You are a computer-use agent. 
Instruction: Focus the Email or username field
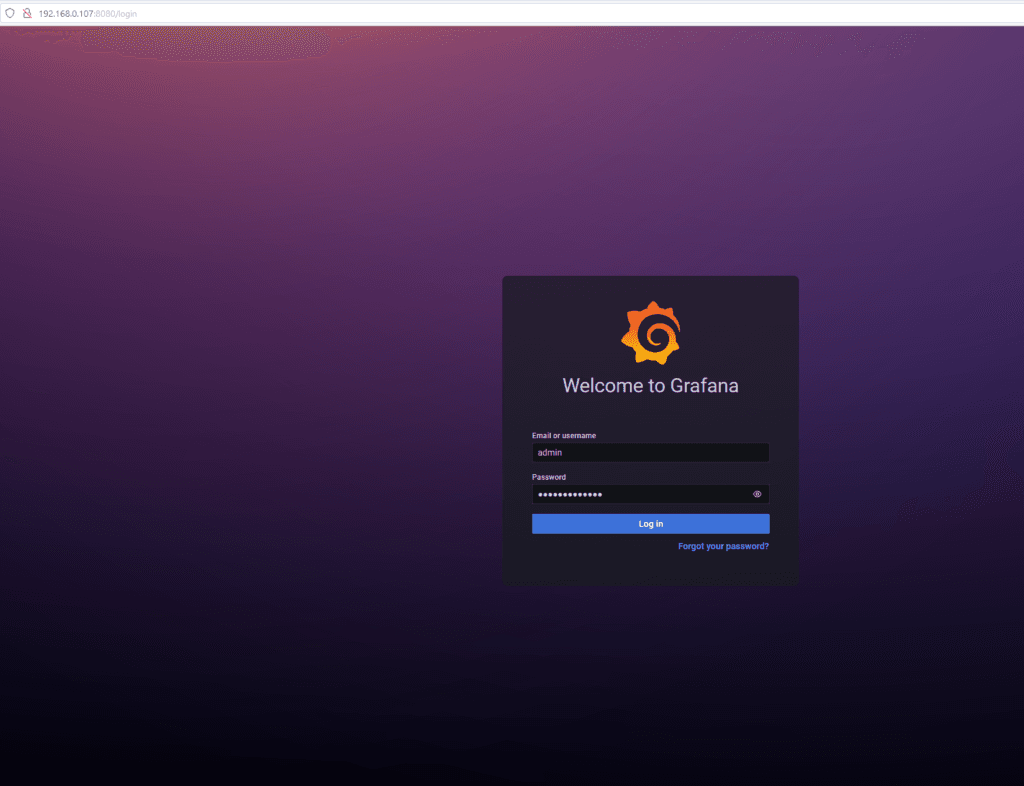[650, 452]
